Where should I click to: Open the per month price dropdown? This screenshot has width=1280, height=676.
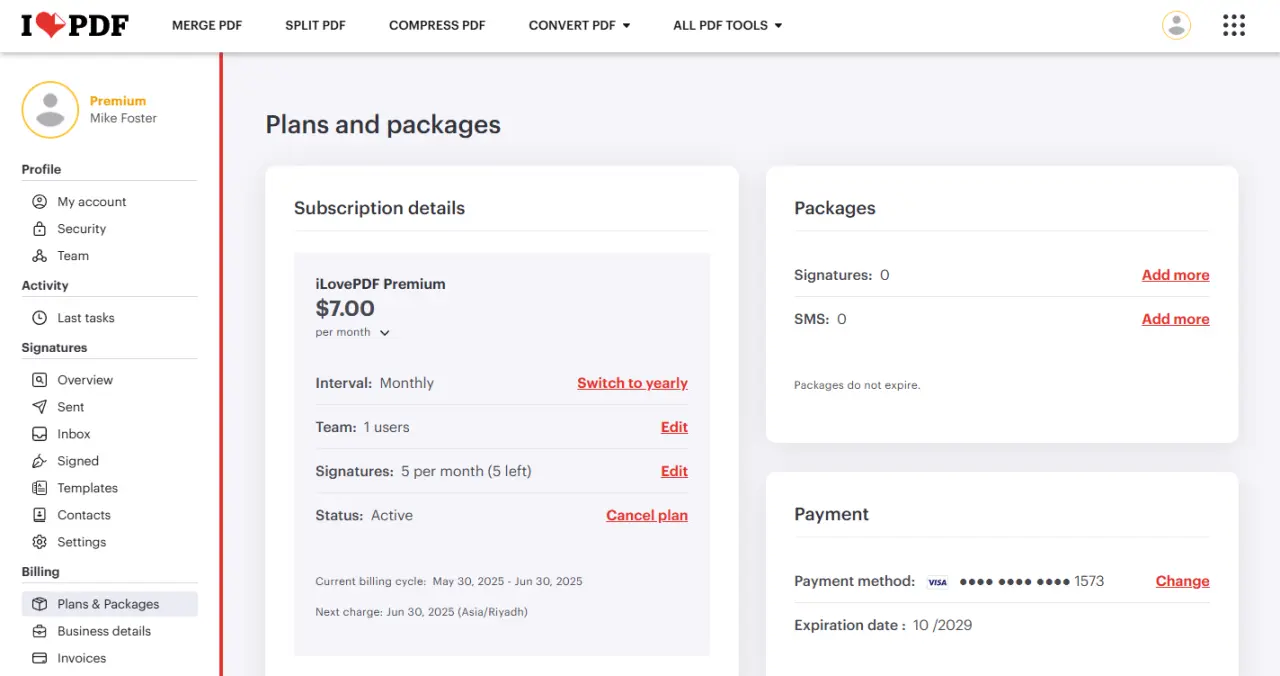pos(352,332)
